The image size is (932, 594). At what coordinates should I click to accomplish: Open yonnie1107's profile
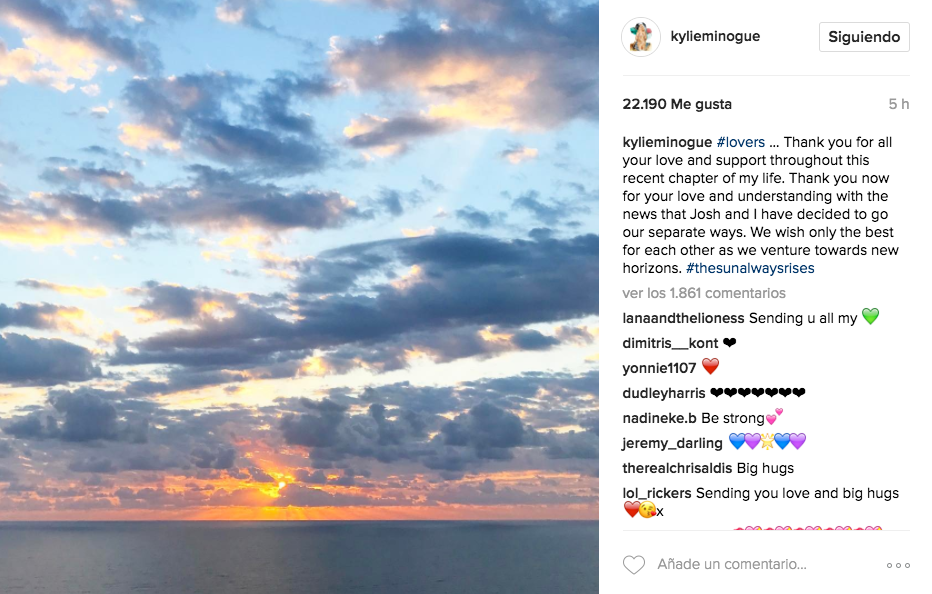click(x=659, y=368)
